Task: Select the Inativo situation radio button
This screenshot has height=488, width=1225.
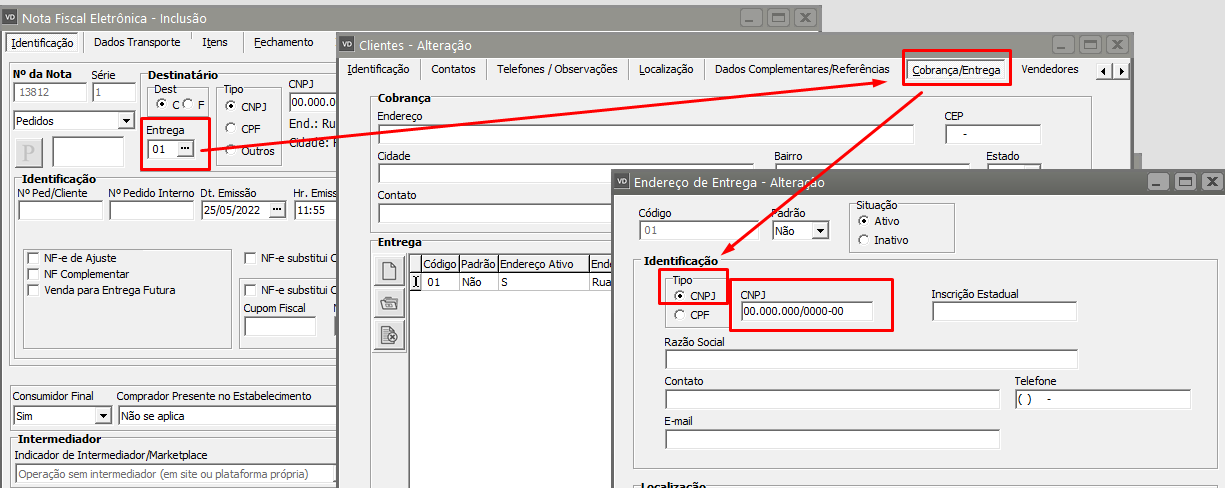Action: coord(864,240)
